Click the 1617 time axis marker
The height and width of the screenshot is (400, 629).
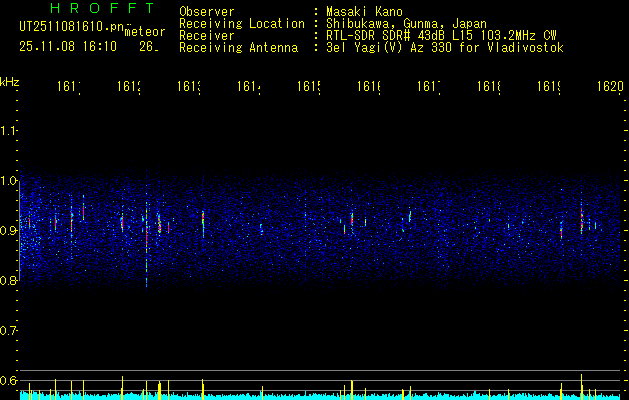pos(429,86)
